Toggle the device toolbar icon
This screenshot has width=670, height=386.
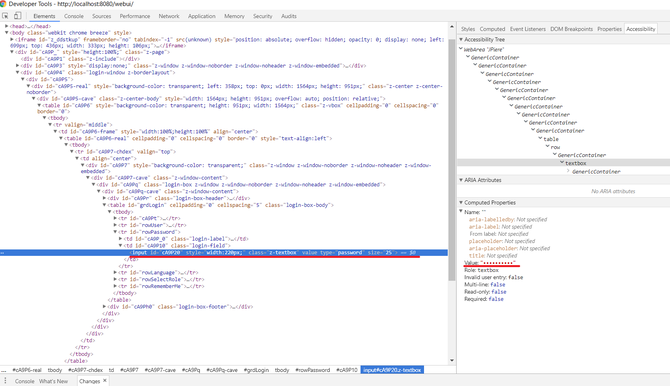[x=18, y=16]
